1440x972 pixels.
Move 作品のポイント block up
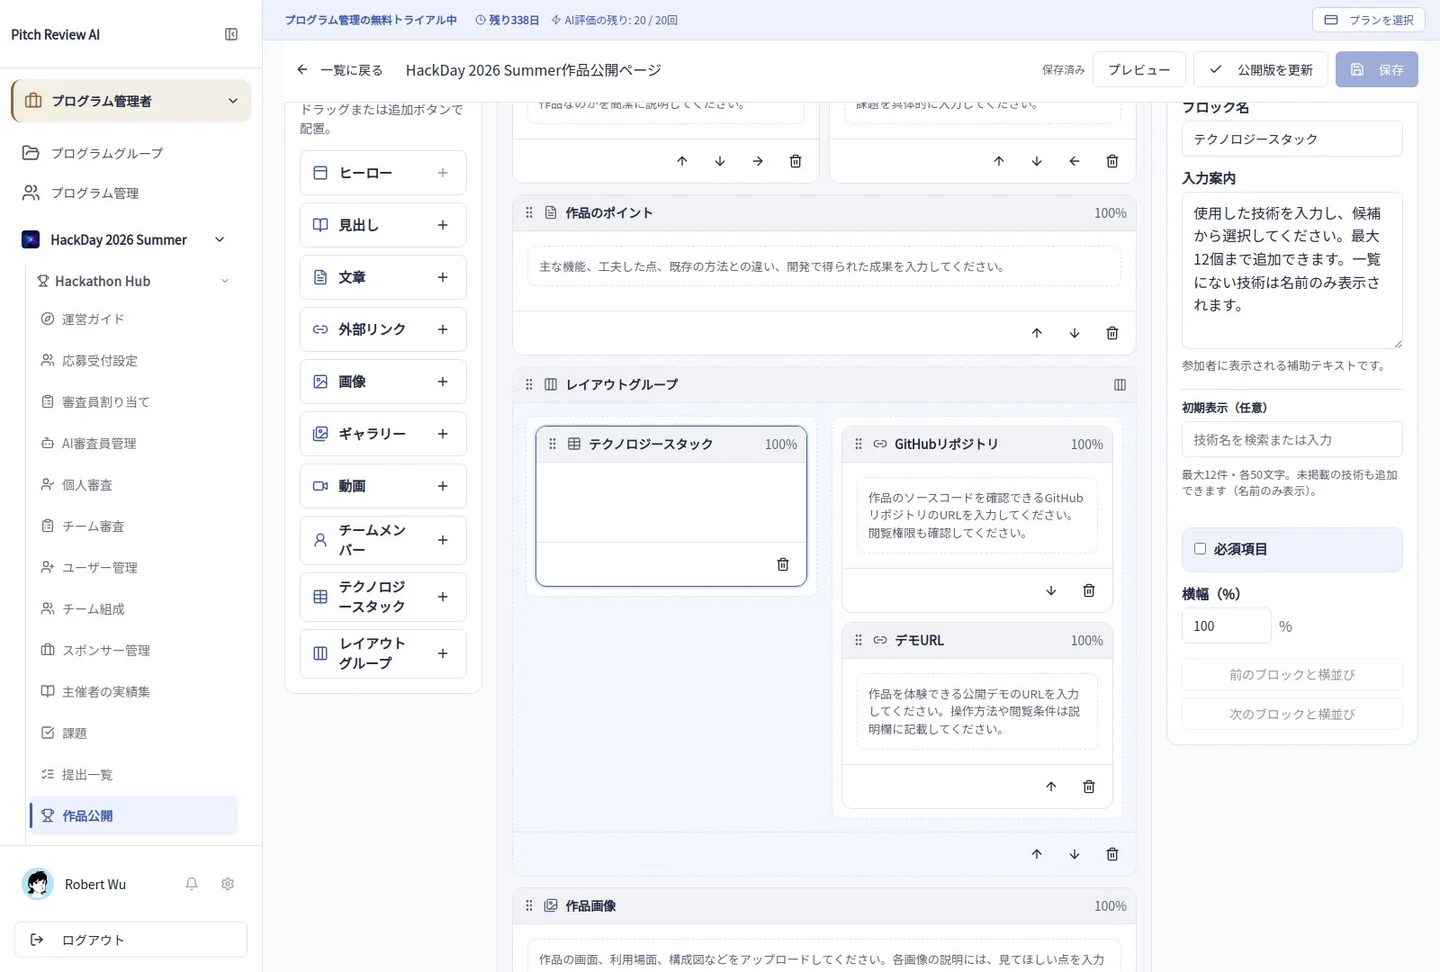pos(1036,333)
